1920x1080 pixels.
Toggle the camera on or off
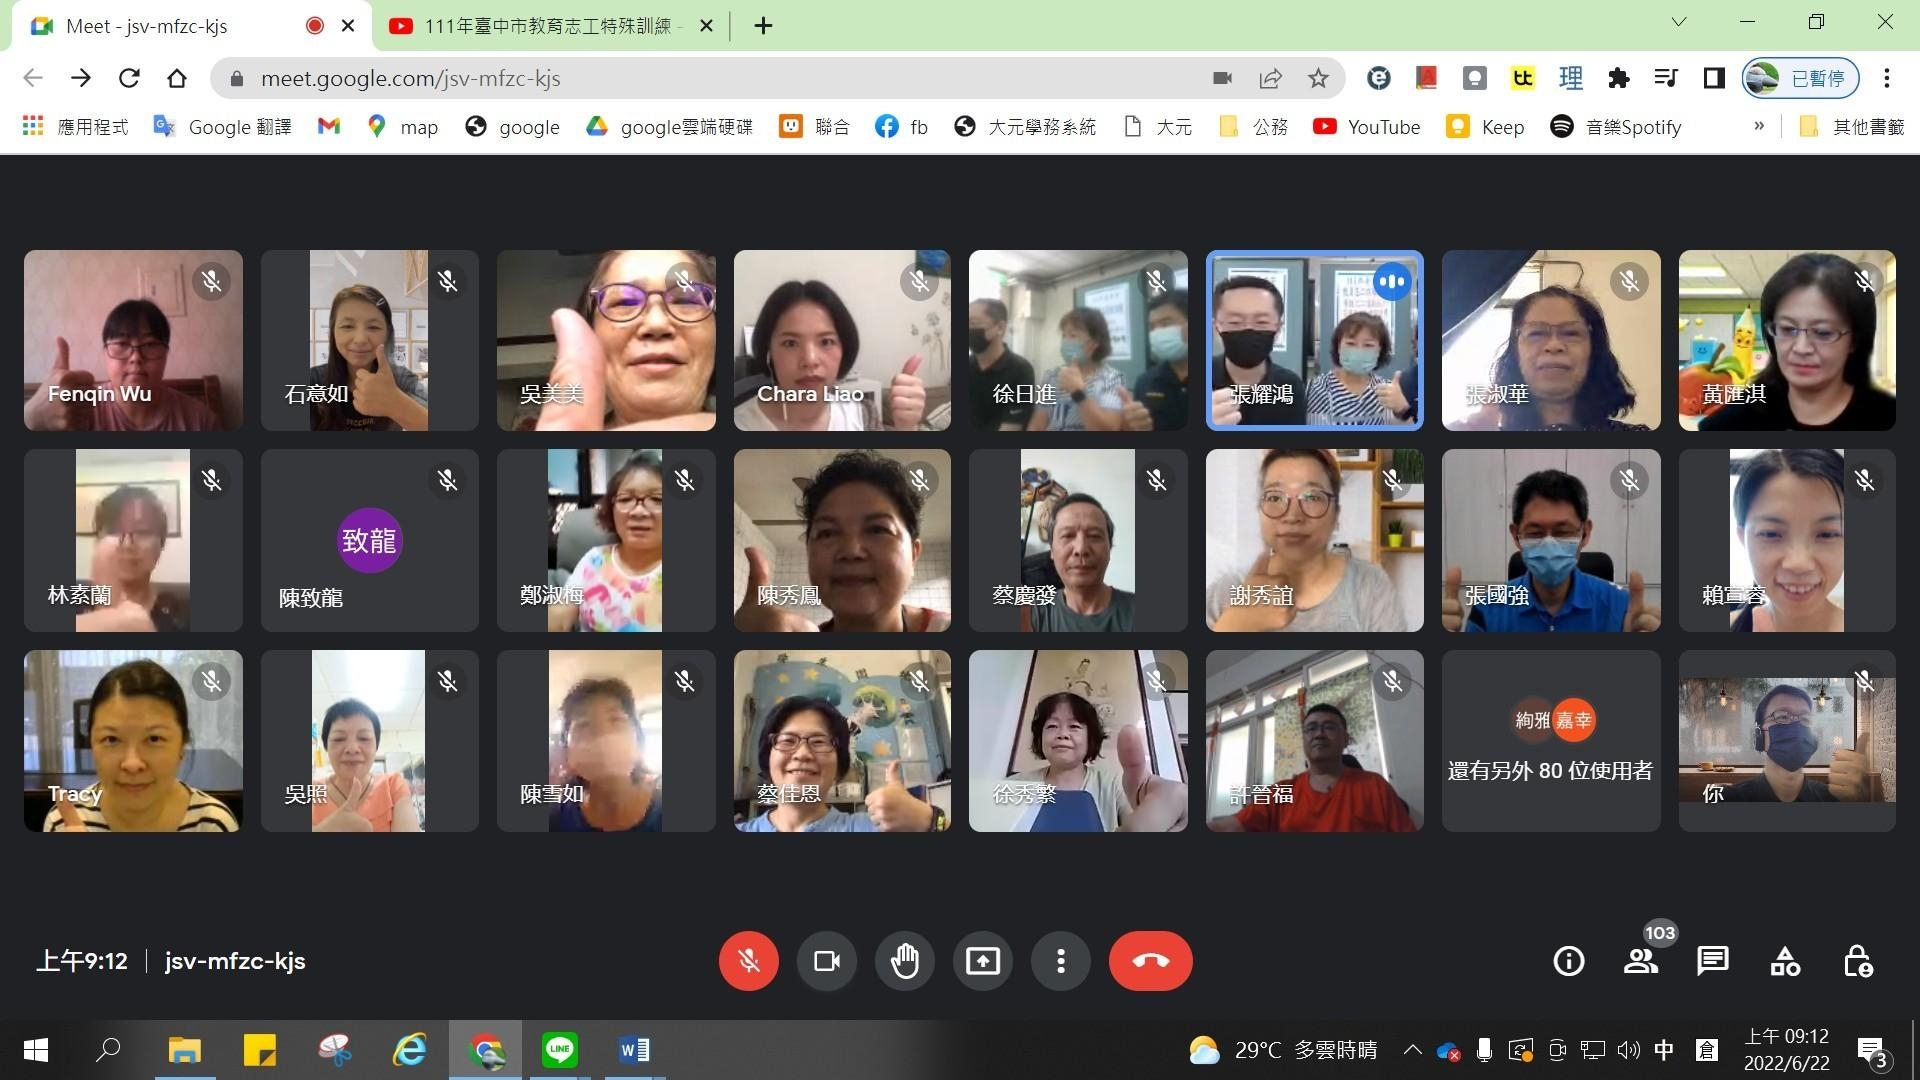826,961
